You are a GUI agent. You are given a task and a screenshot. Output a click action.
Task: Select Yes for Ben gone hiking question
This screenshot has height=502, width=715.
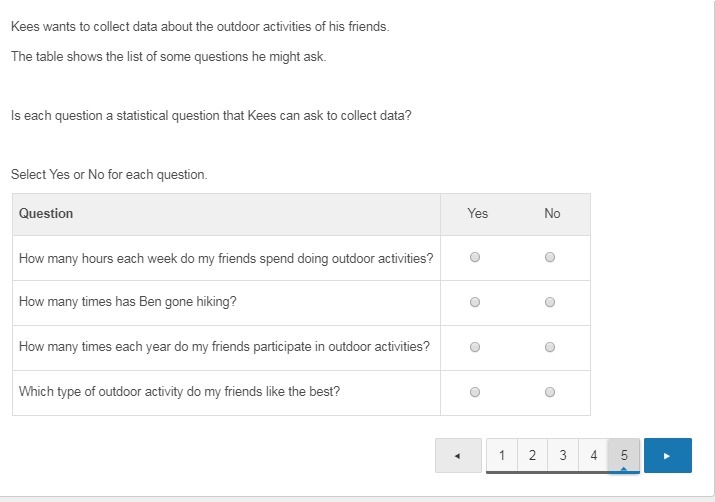point(475,302)
